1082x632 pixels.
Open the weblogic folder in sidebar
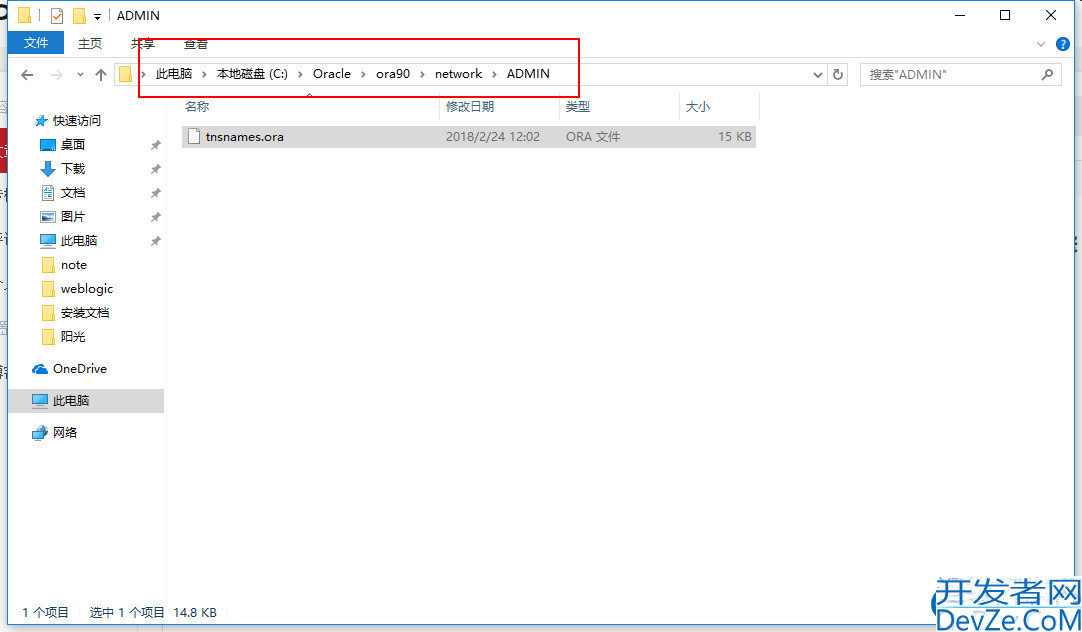pos(86,289)
